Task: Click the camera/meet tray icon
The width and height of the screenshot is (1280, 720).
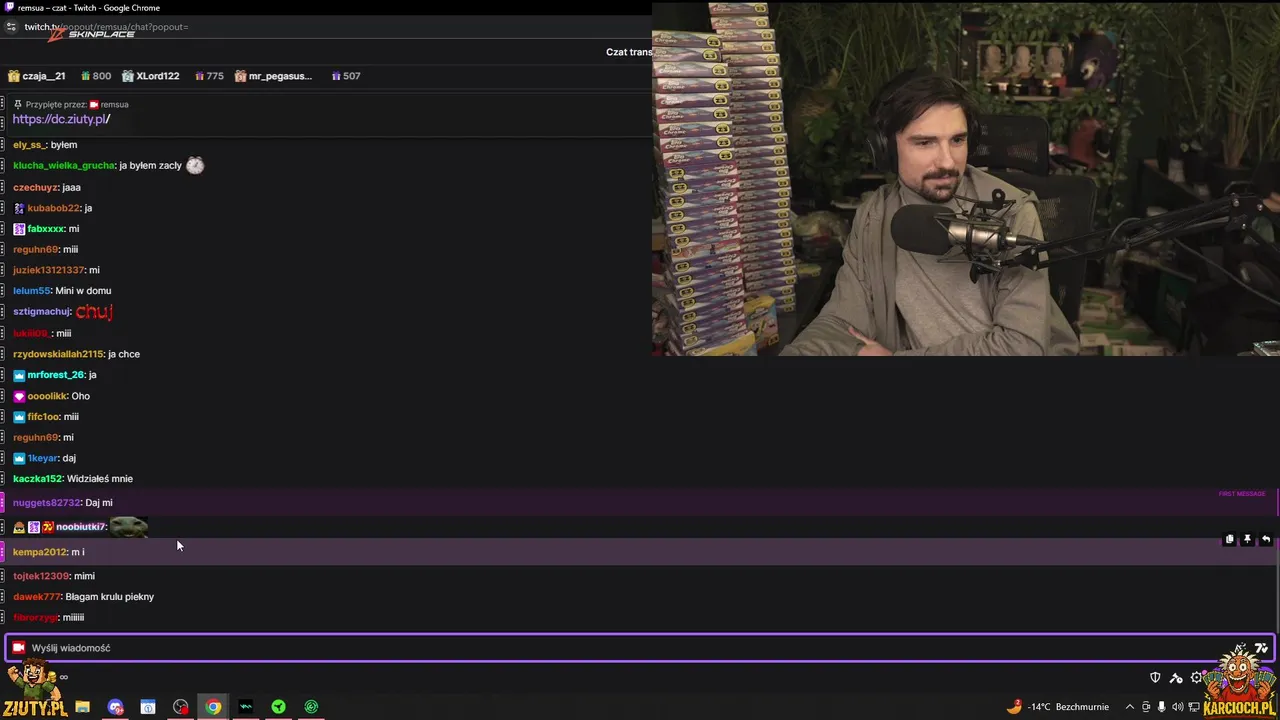Action: point(1146,707)
